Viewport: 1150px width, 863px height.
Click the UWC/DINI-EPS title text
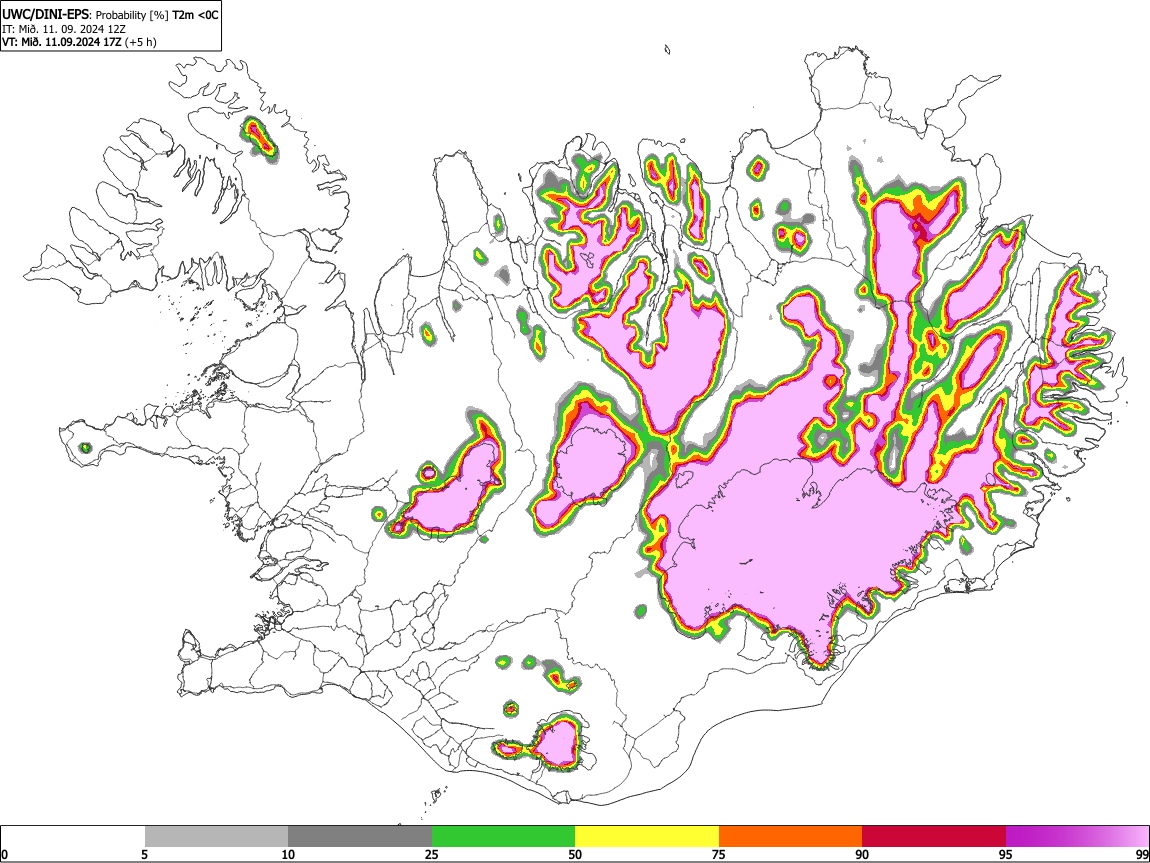[47, 15]
